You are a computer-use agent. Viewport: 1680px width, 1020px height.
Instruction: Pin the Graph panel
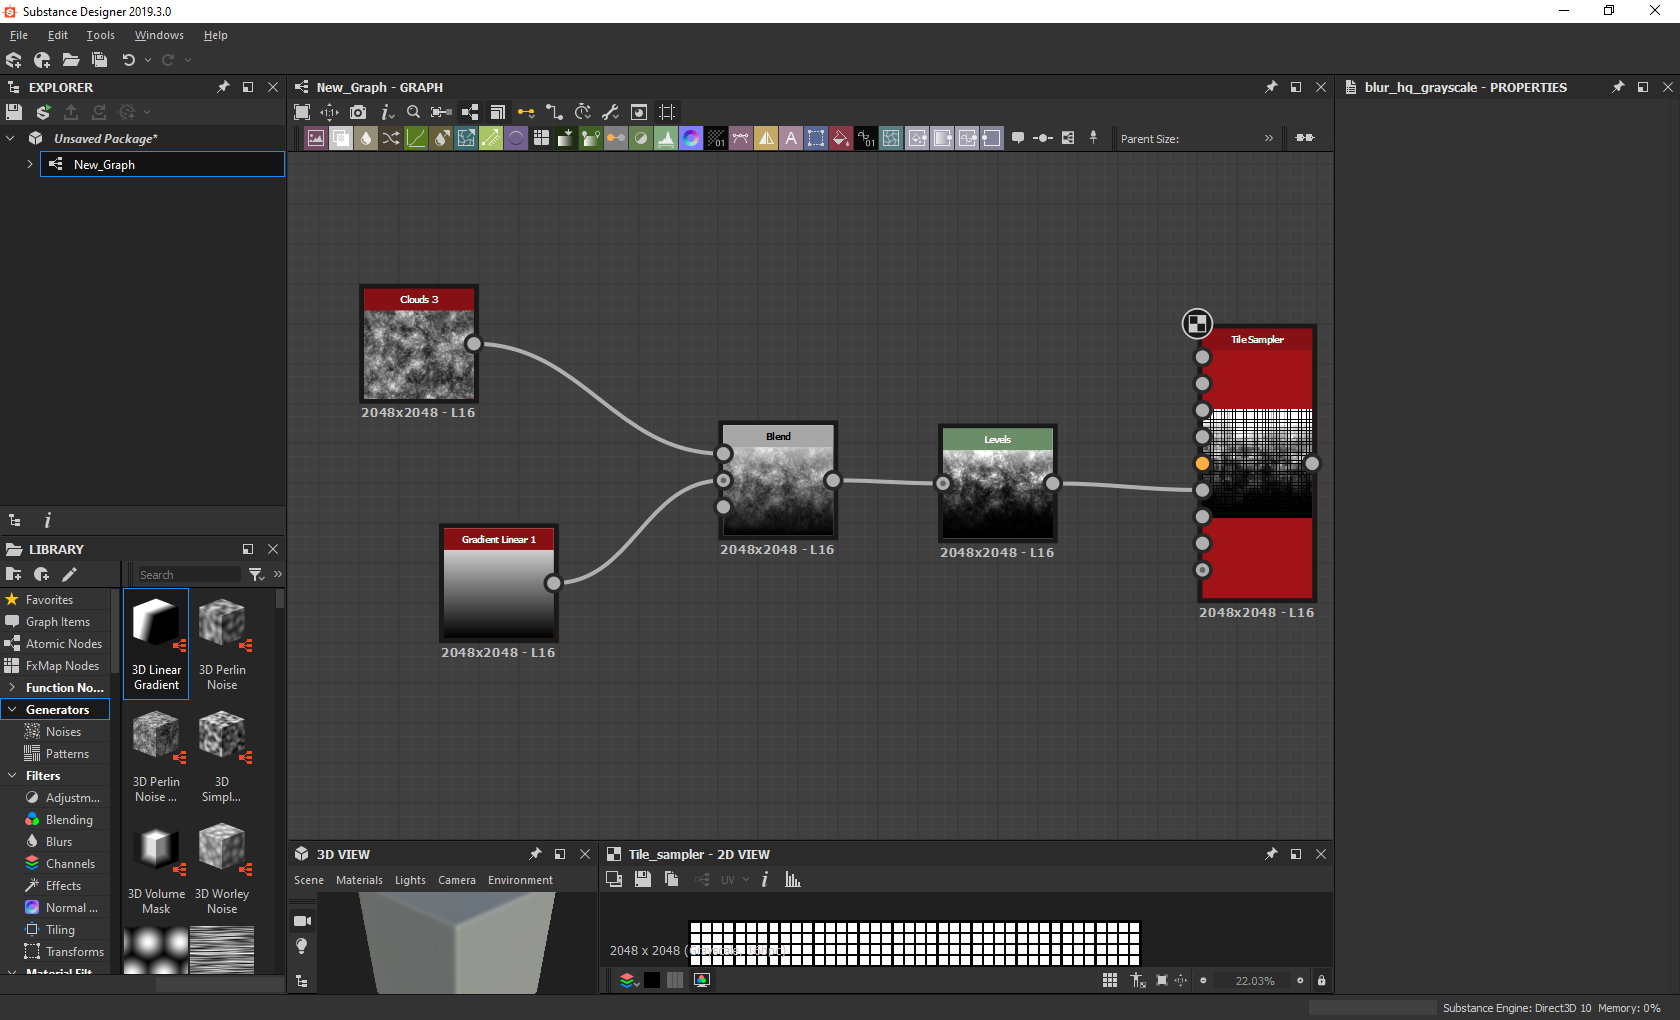[1271, 87]
